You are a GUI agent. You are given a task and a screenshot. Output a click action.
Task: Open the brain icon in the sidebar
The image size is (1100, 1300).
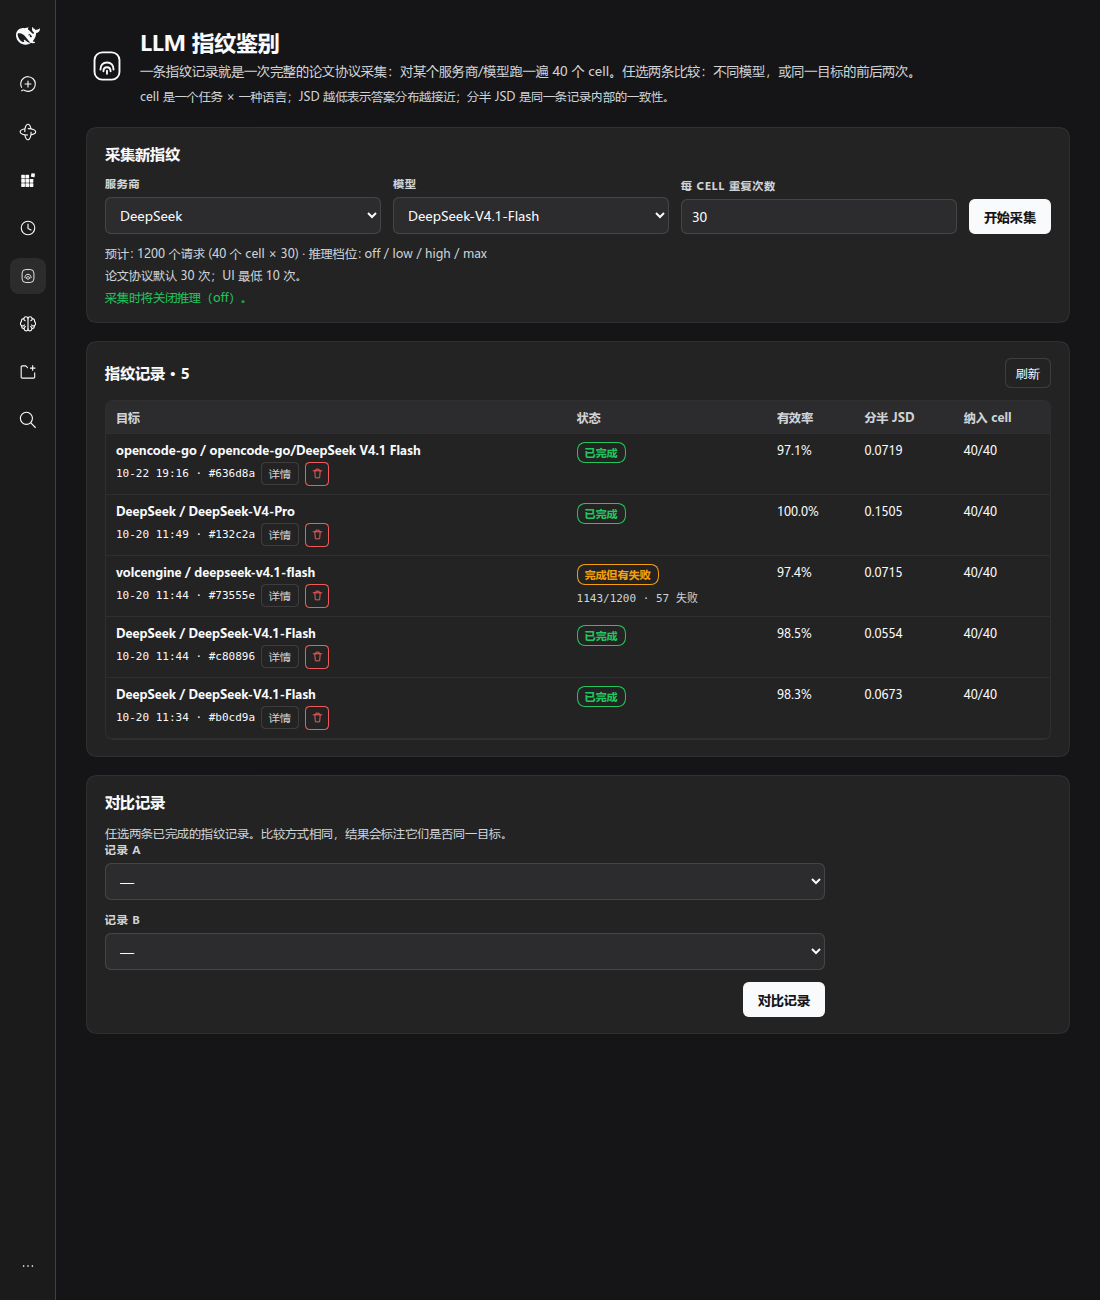[28, 324]
